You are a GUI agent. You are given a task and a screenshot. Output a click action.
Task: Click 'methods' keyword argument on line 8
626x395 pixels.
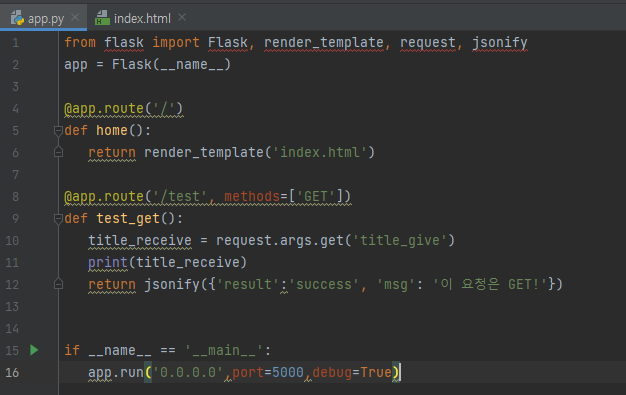tap(252, 197)
